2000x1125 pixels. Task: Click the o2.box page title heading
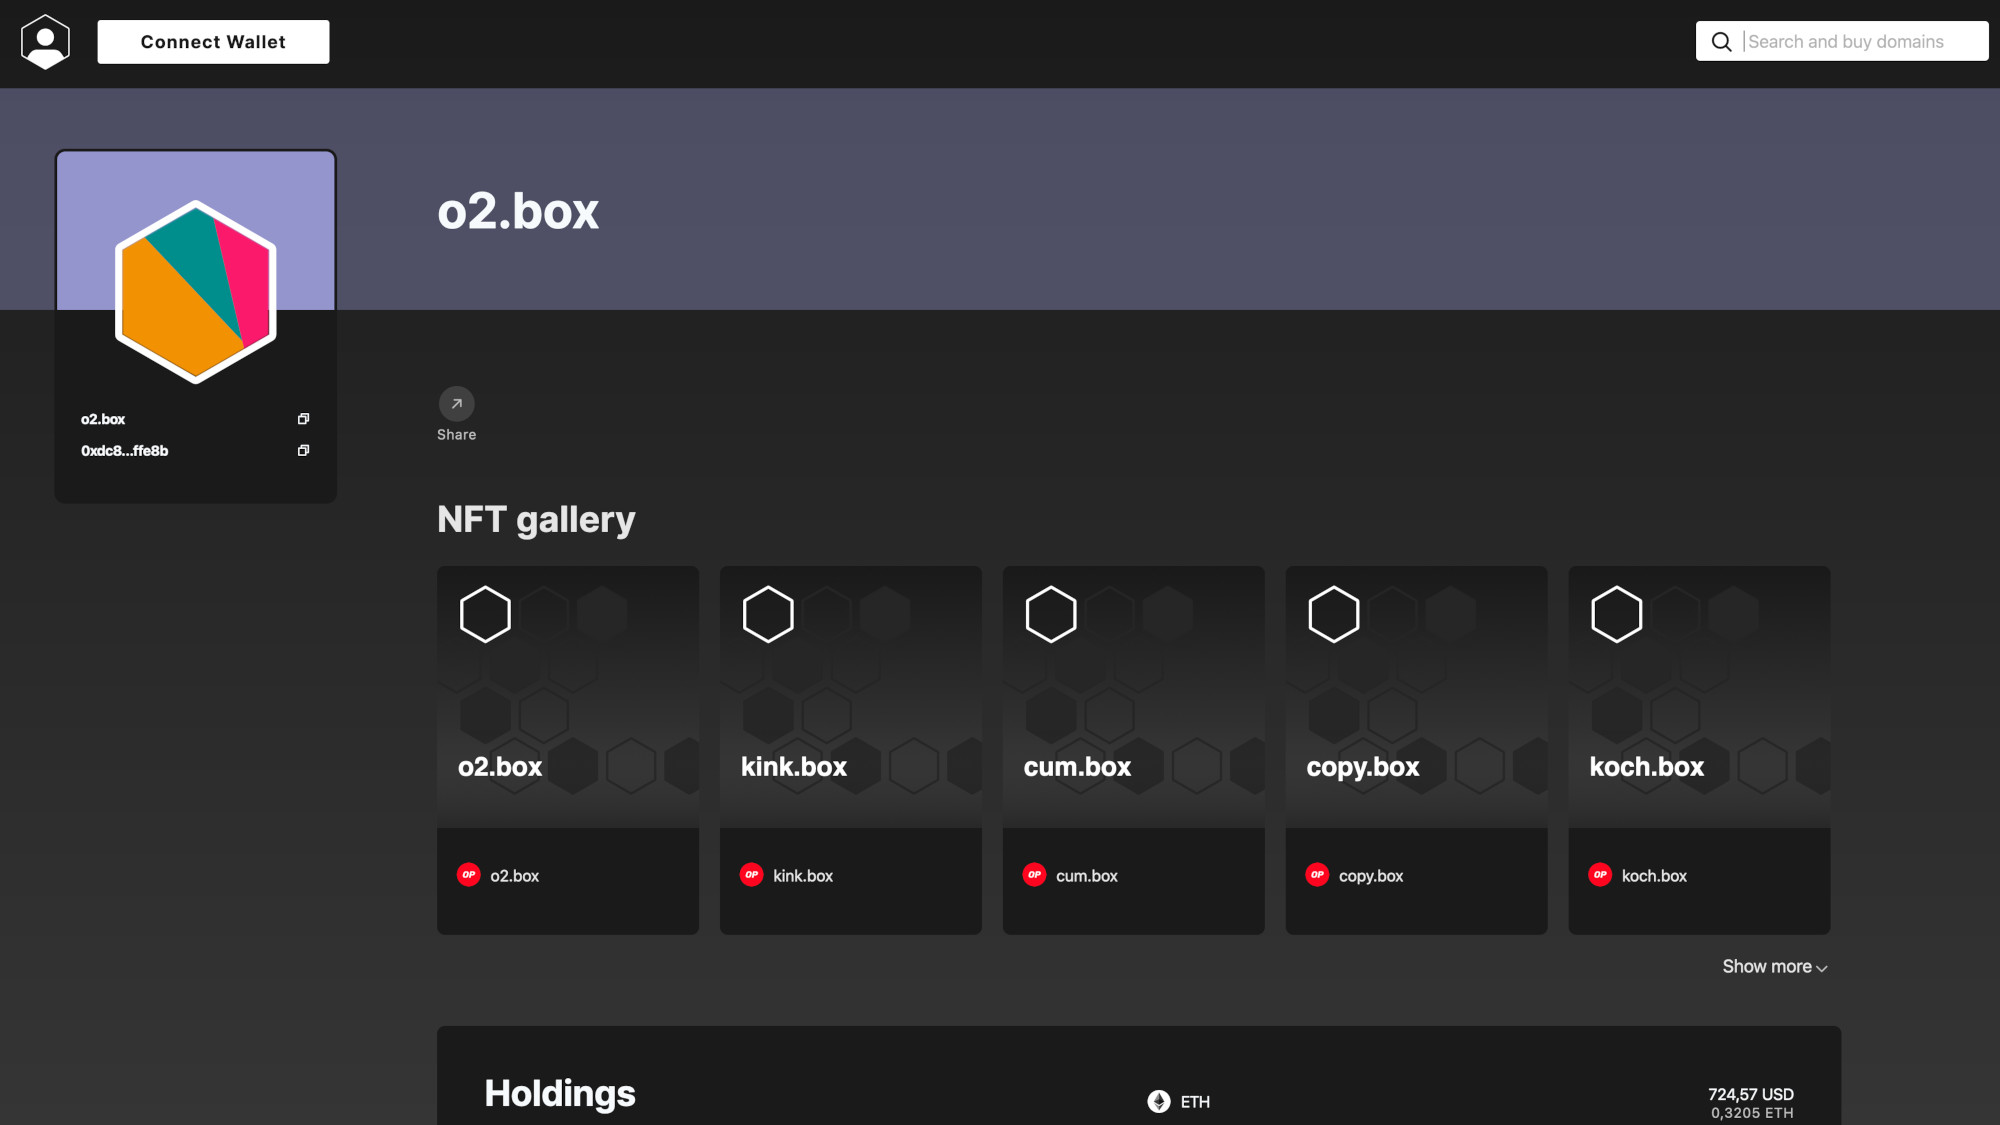[518, 211]
